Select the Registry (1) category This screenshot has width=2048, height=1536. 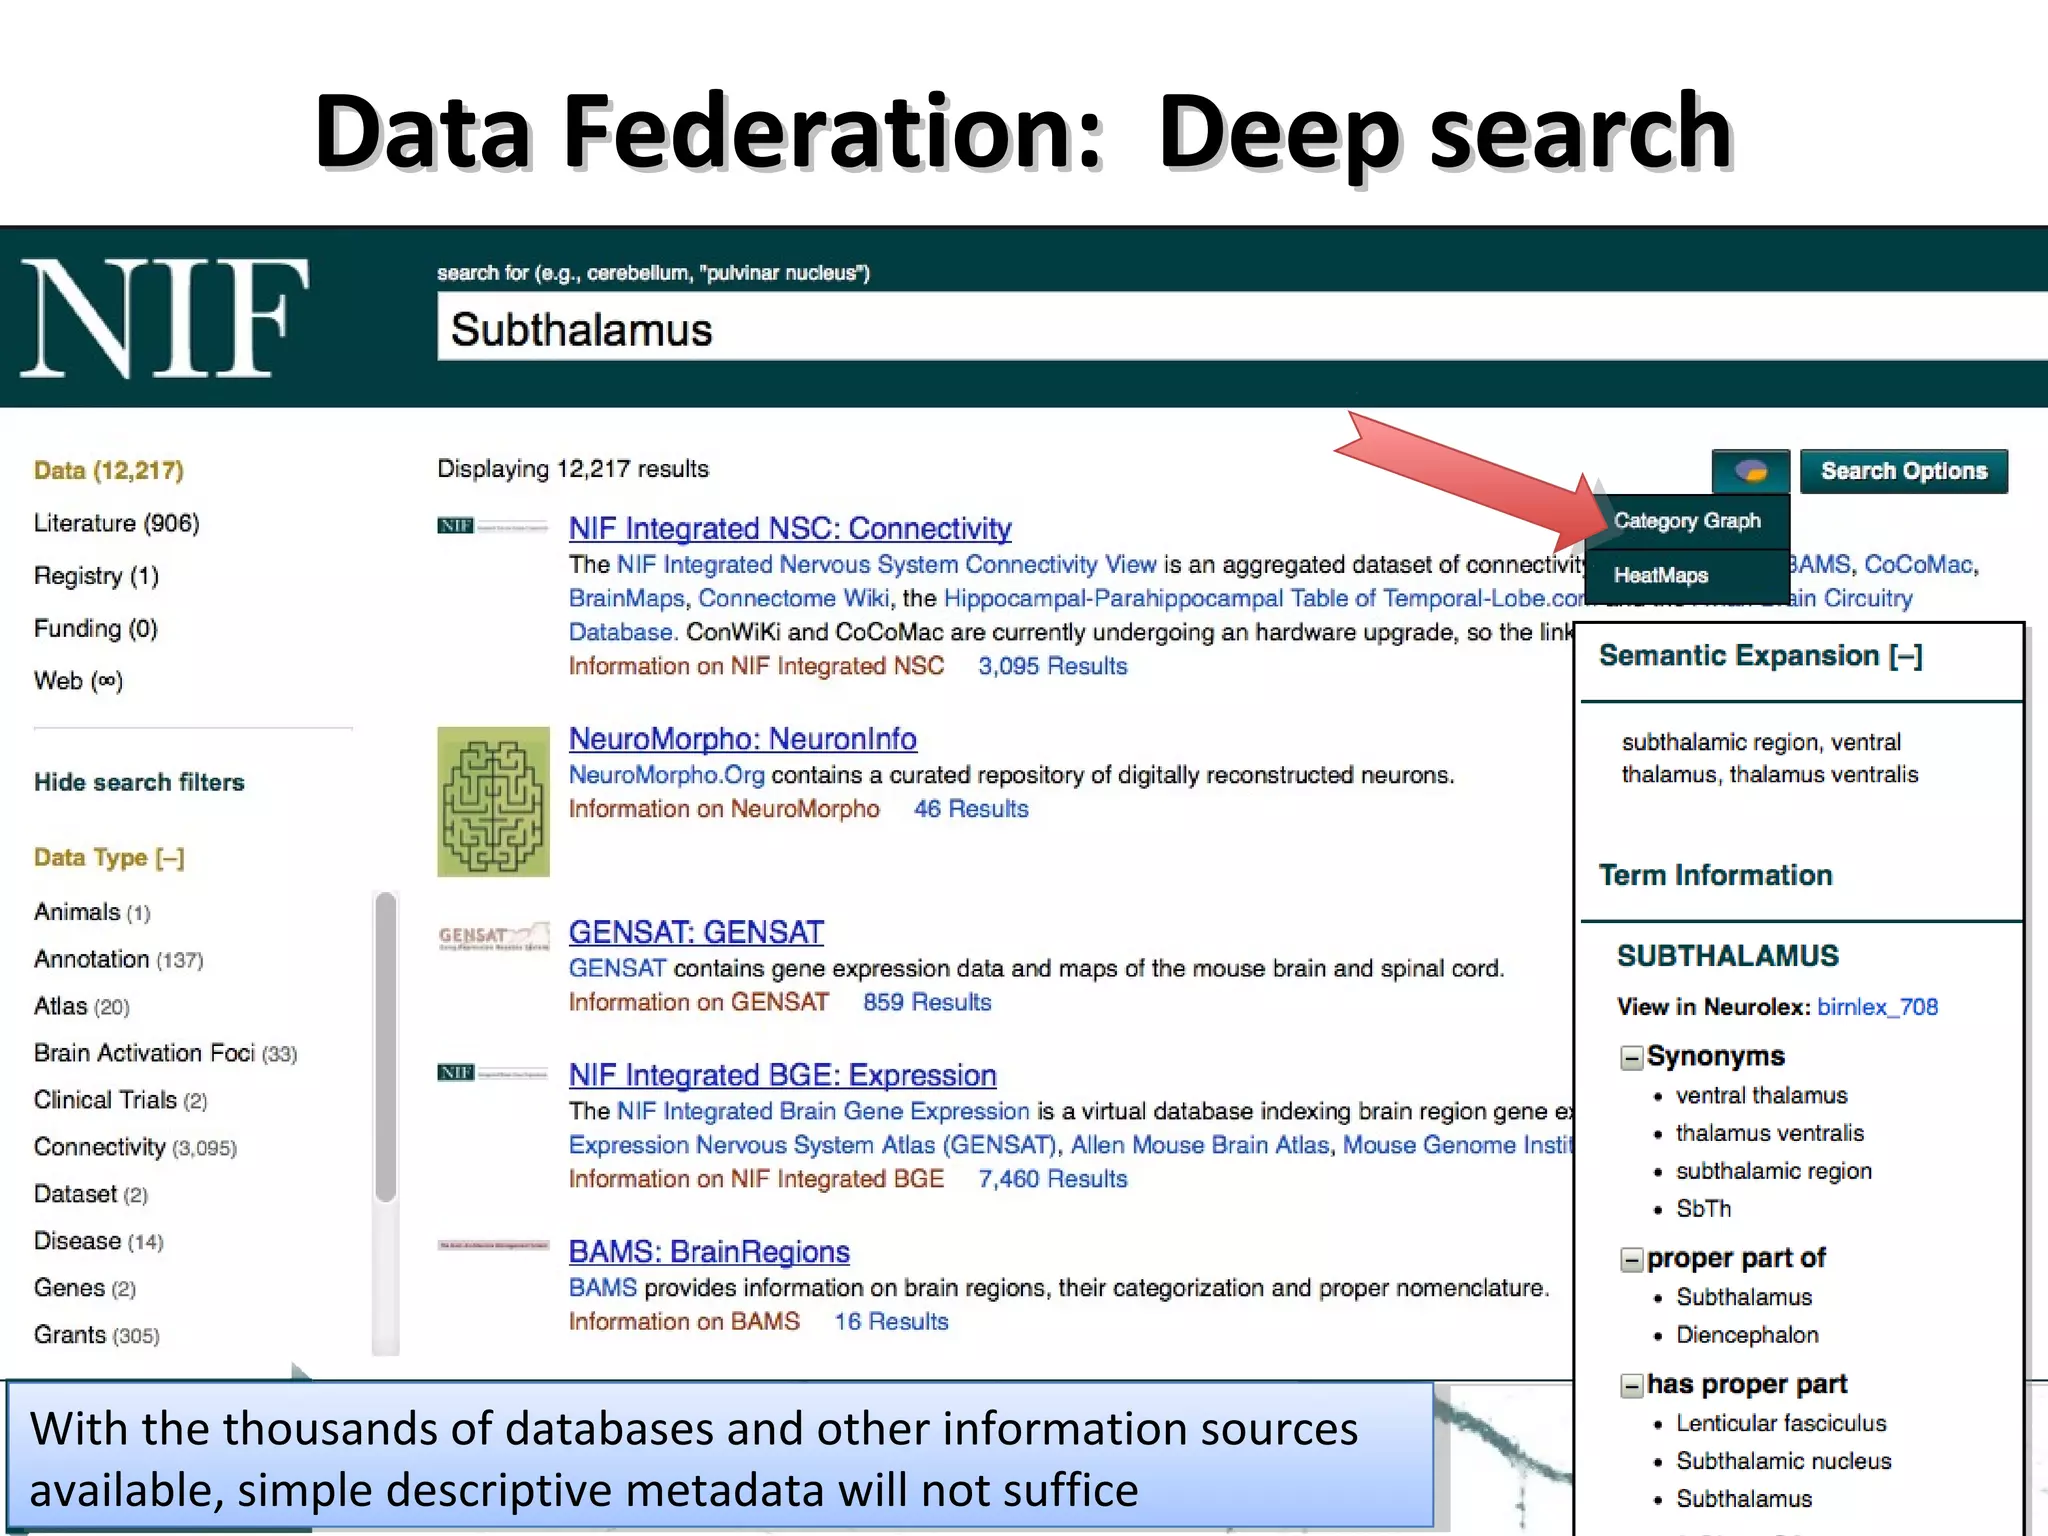point(96,576)
